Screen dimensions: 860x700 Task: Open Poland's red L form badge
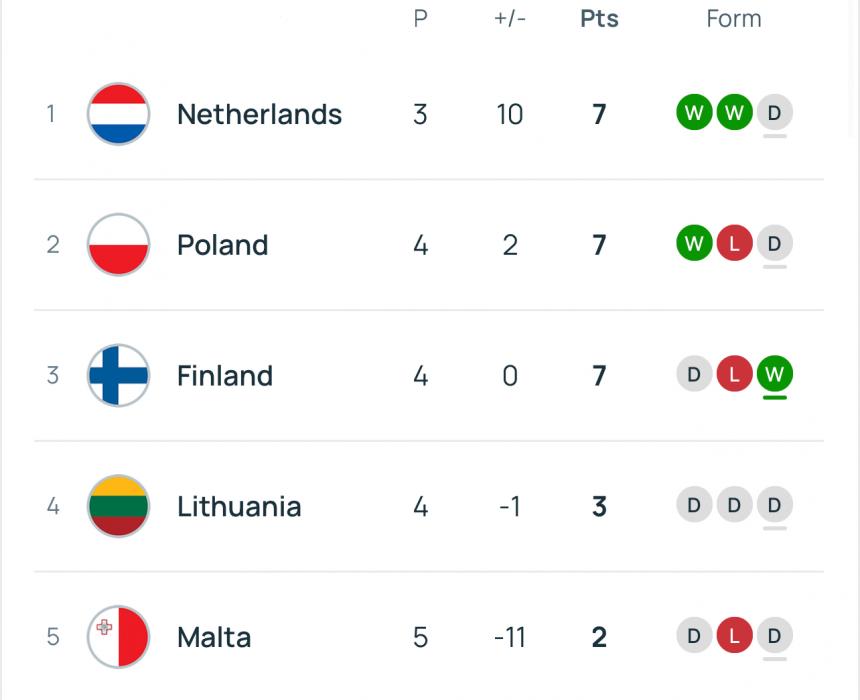coord(734,243)
